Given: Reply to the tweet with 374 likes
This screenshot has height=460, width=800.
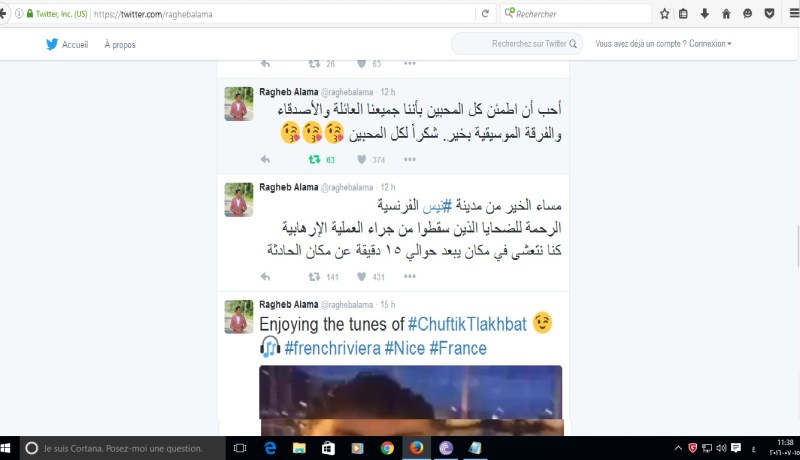Looking at the screenshot, I should point(265,160).
